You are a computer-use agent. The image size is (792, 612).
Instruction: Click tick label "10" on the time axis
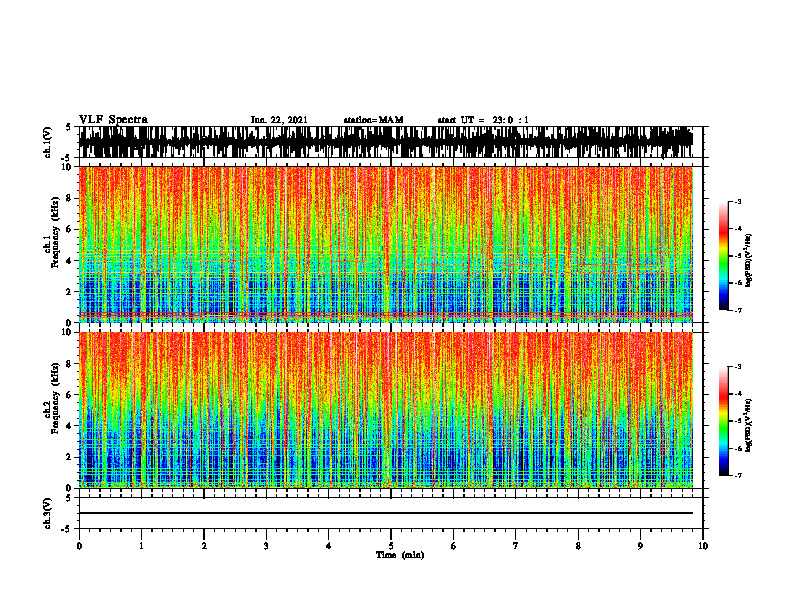point(703,546)
